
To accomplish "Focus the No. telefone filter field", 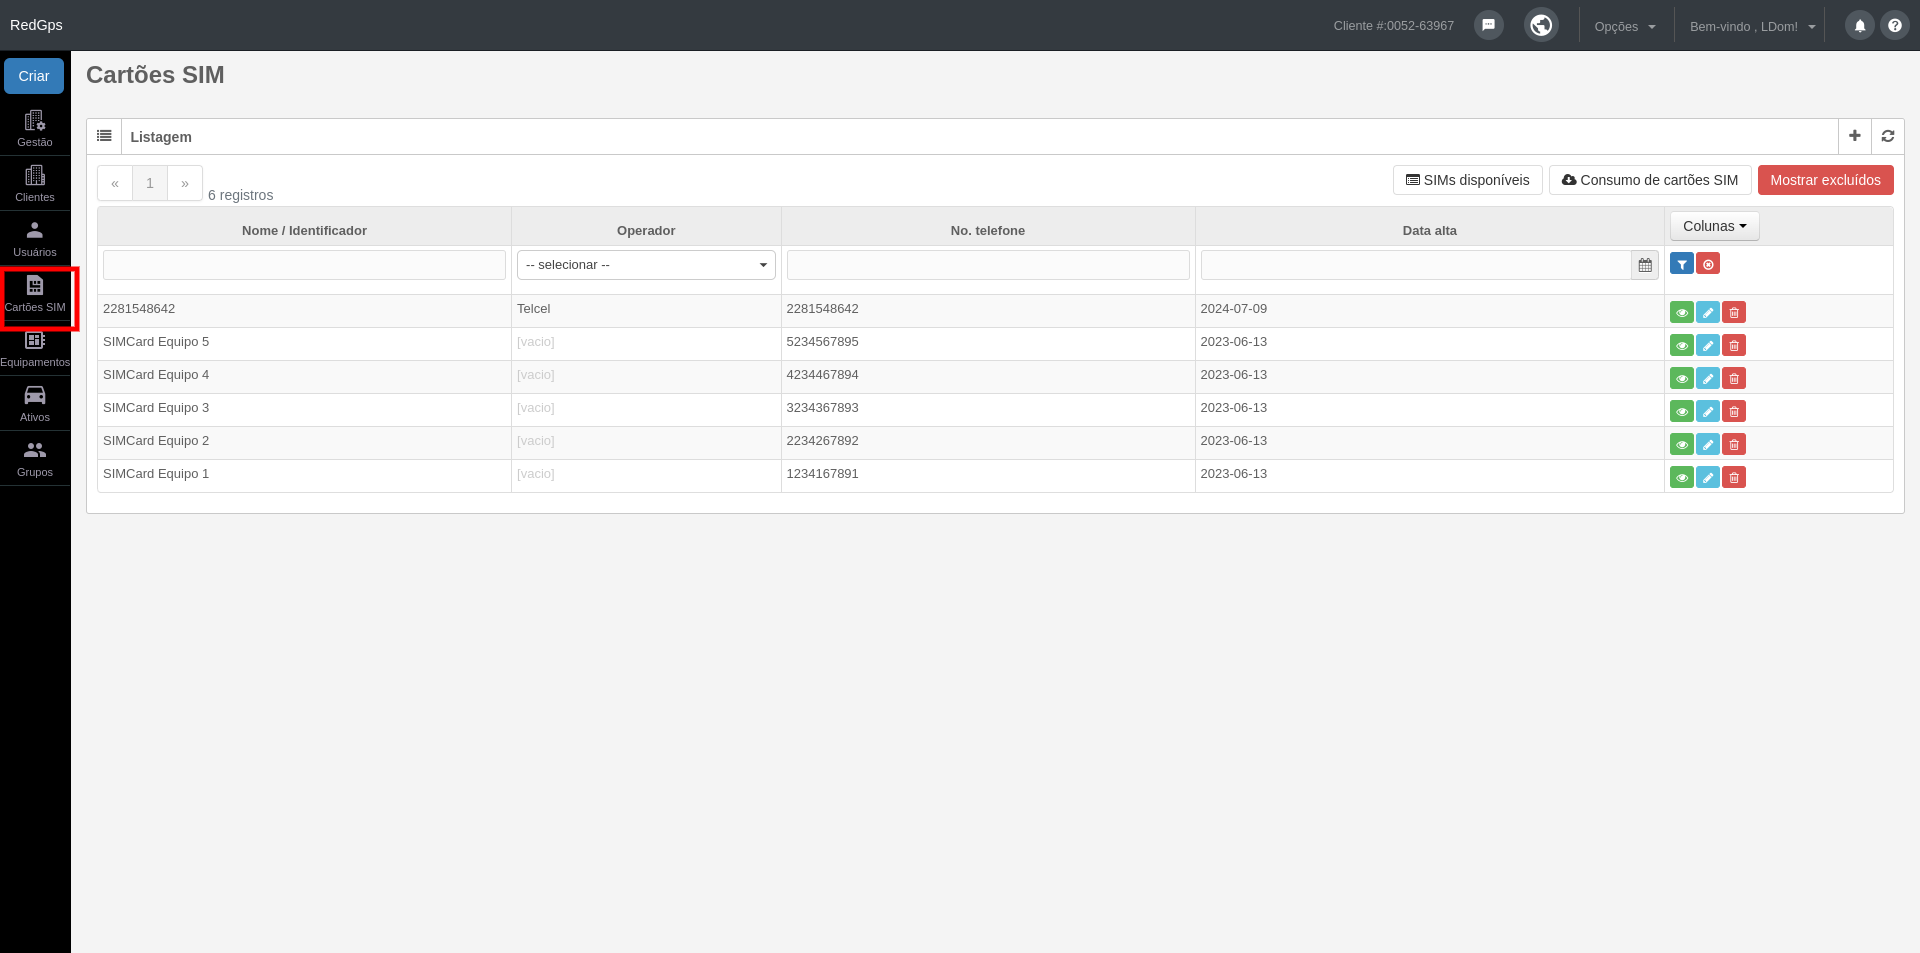I will [x=988, y=265].
